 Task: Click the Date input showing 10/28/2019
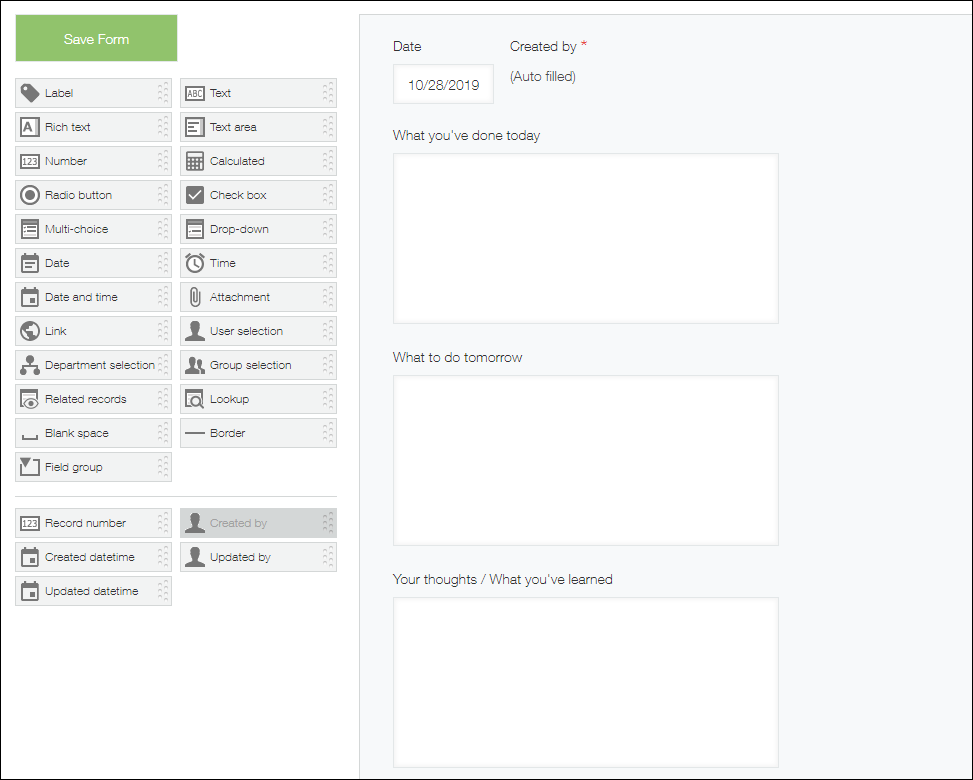click(443, 84)
